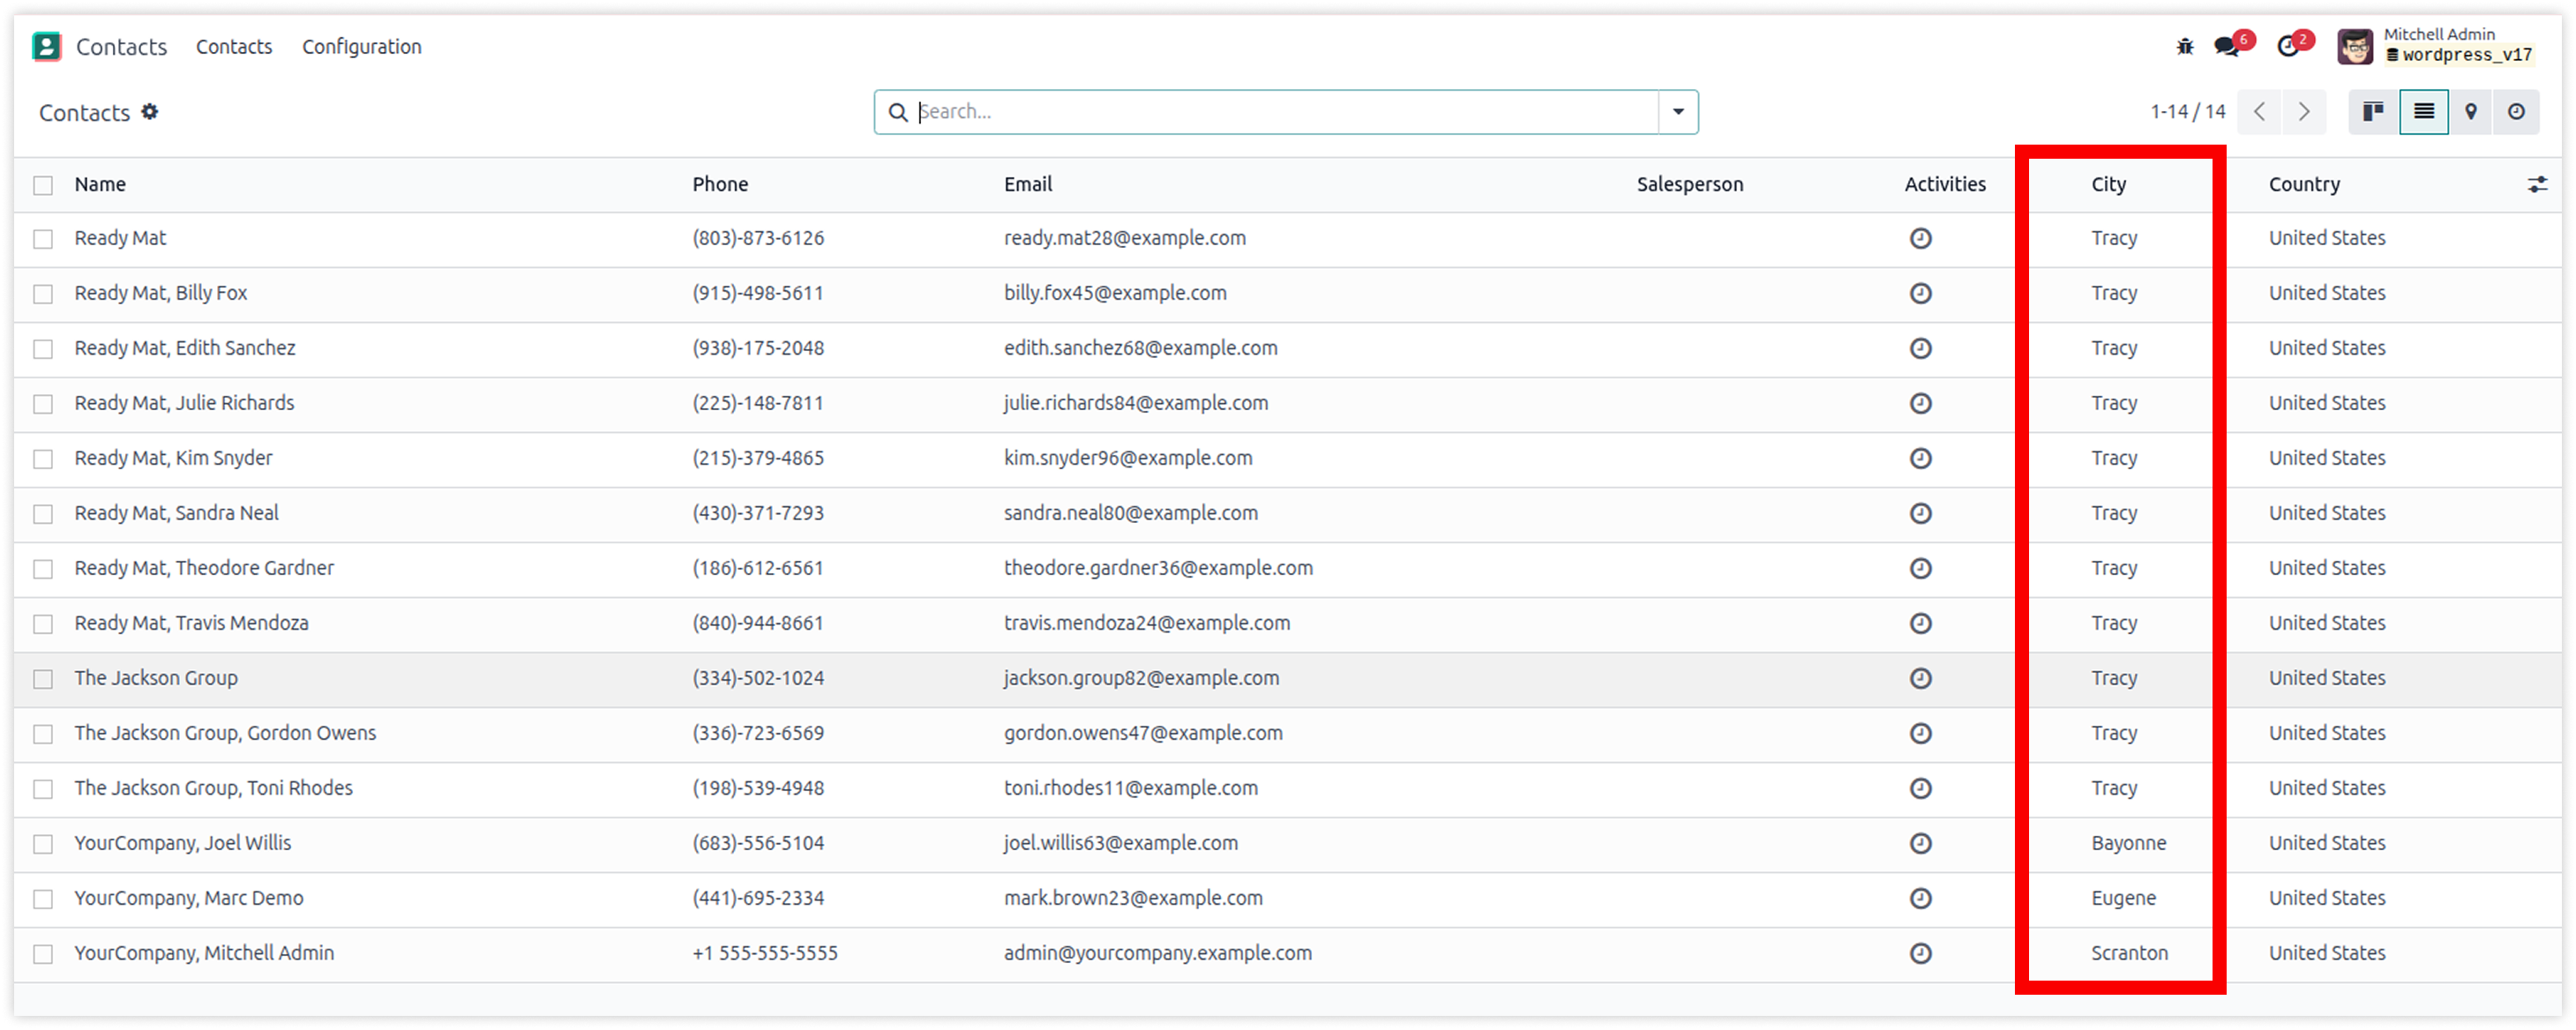Screen dimensions: 2576x1030
Task: Click activity clock for Theodore Gardner row
Action: point(1921,568)
